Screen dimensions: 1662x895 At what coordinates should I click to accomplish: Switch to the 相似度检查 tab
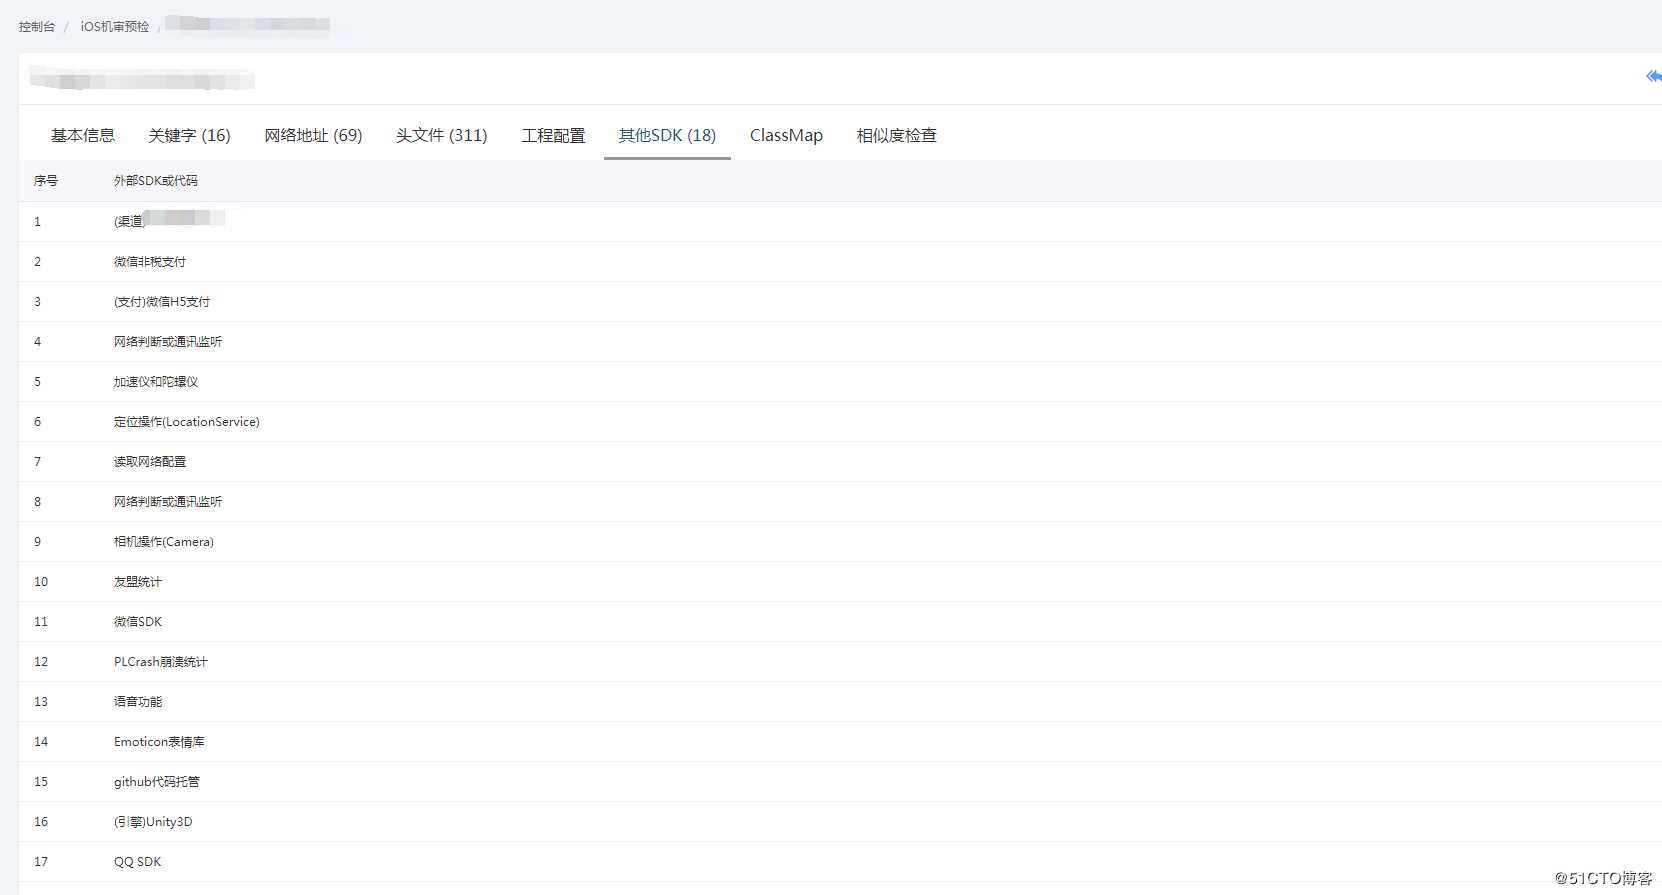[897, 135]
